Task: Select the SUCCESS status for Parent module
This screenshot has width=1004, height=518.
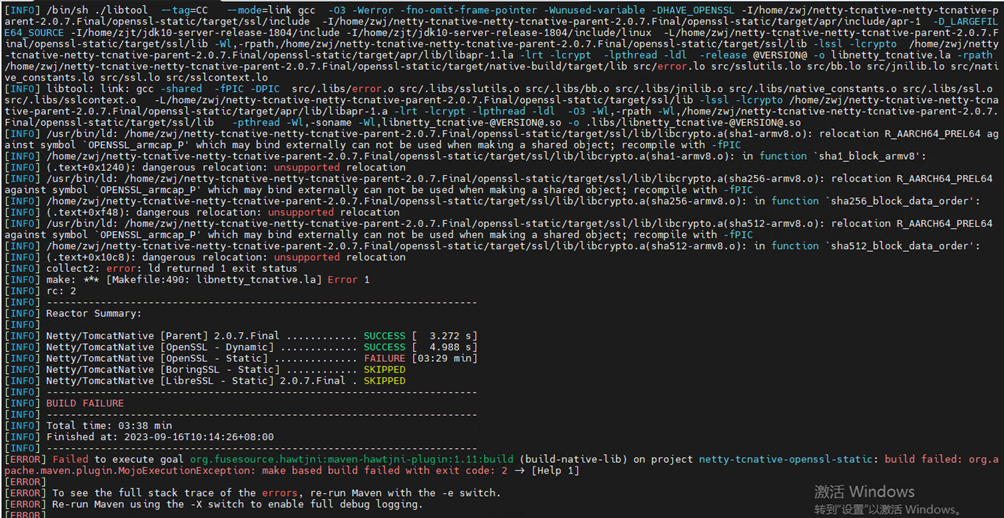Action: [x=385, y=336]
